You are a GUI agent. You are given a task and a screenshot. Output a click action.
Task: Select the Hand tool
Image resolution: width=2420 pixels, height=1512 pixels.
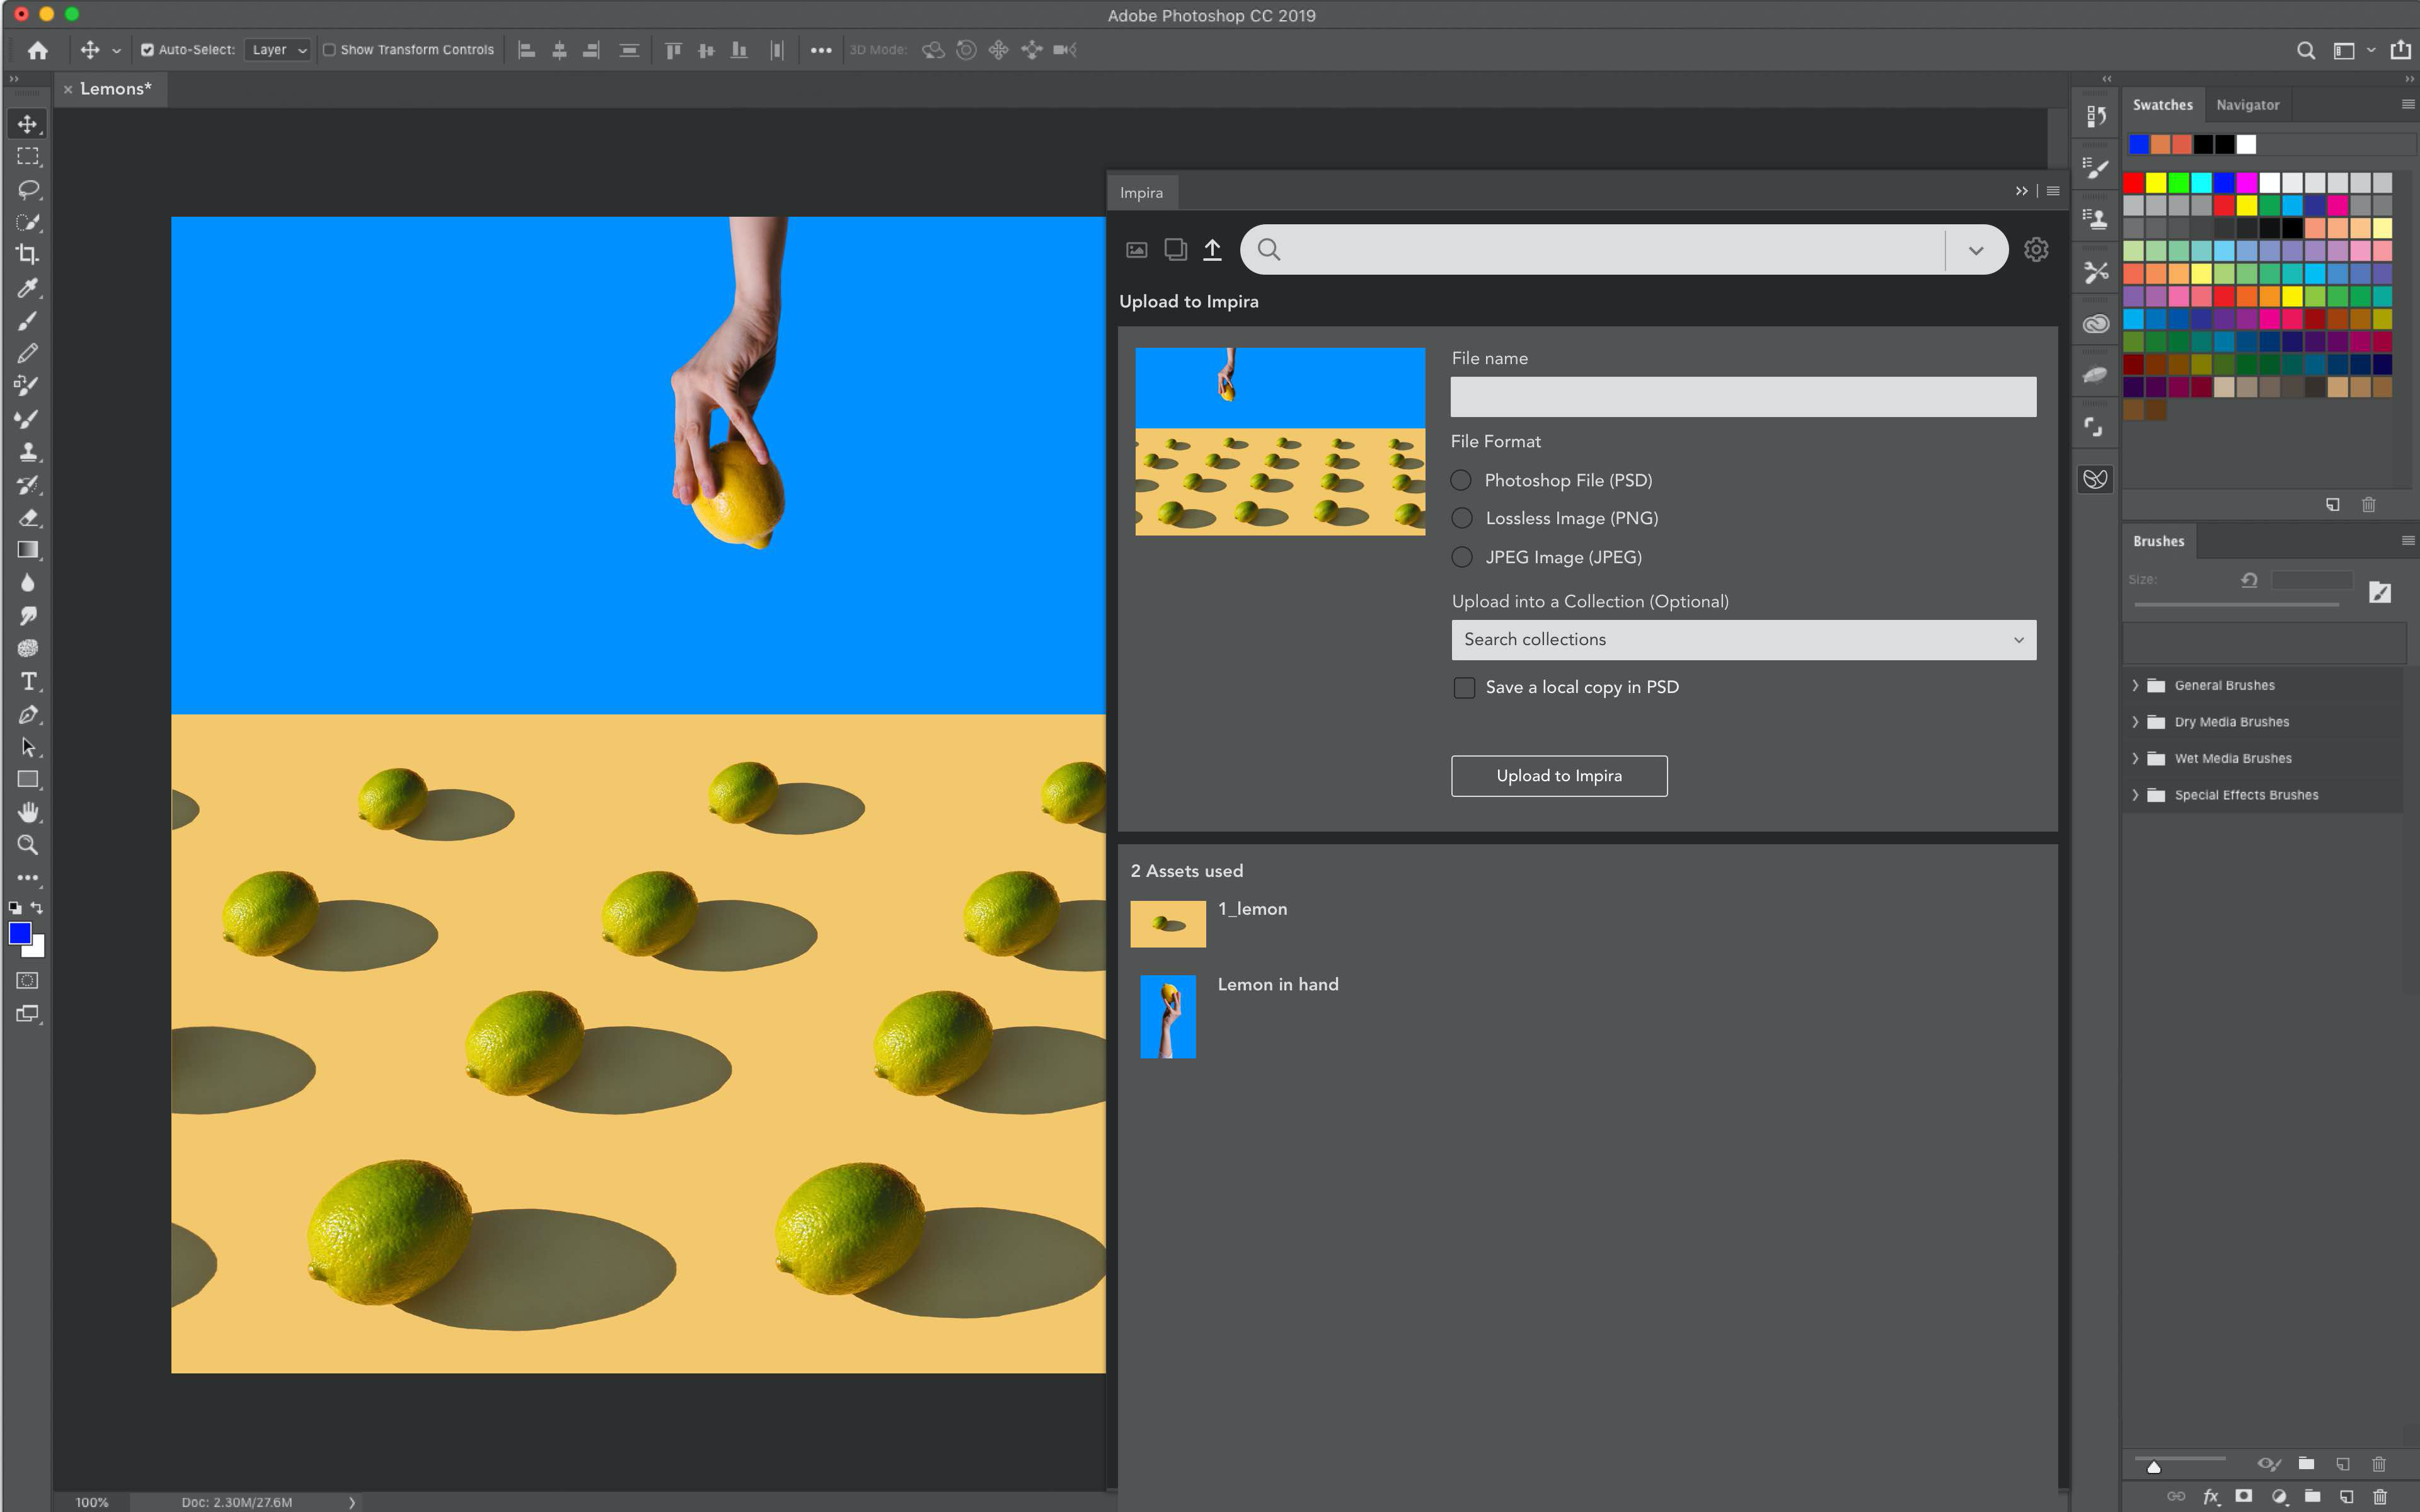coord(28,812)
